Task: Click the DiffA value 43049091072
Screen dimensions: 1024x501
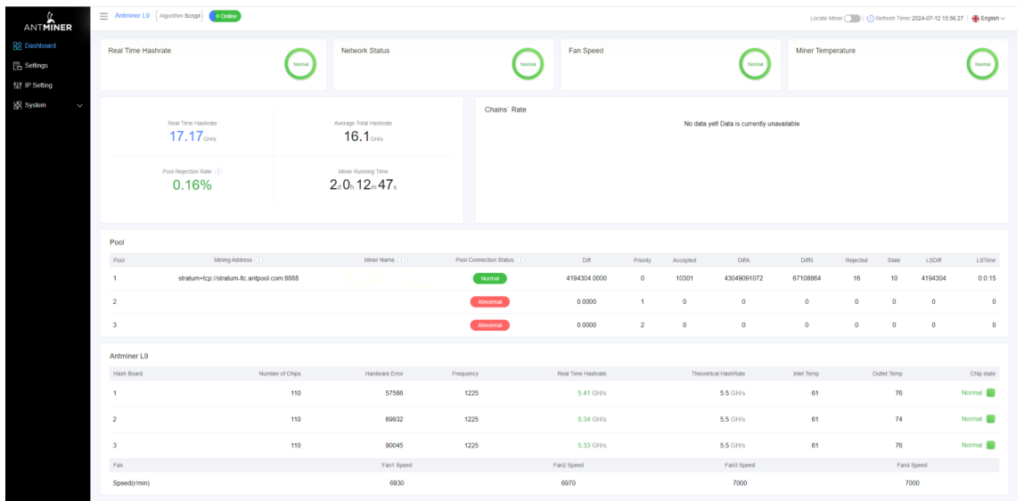Action: point(743,278)
